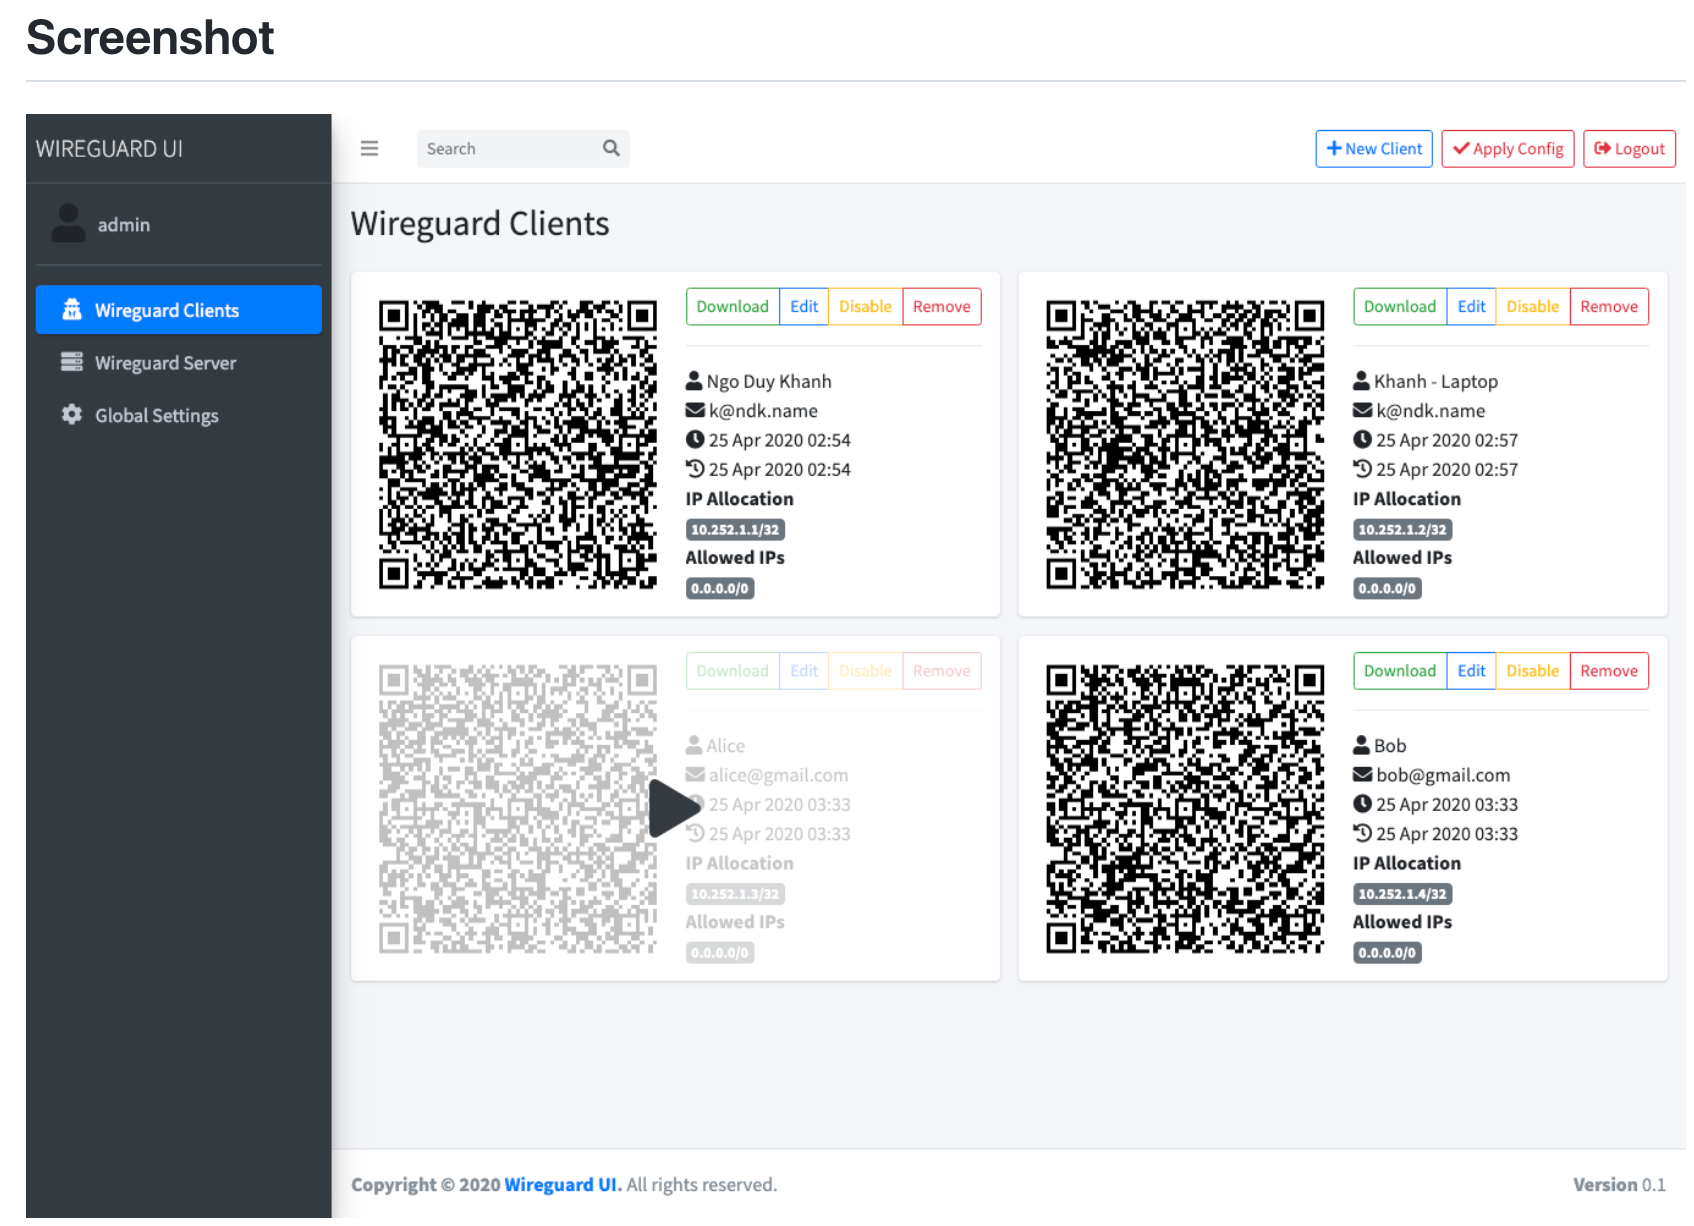1694x1226 pixels.
Task: Click the WIREGUARD UI brand title
Action: pyautogui.click(x=109, y=149)
